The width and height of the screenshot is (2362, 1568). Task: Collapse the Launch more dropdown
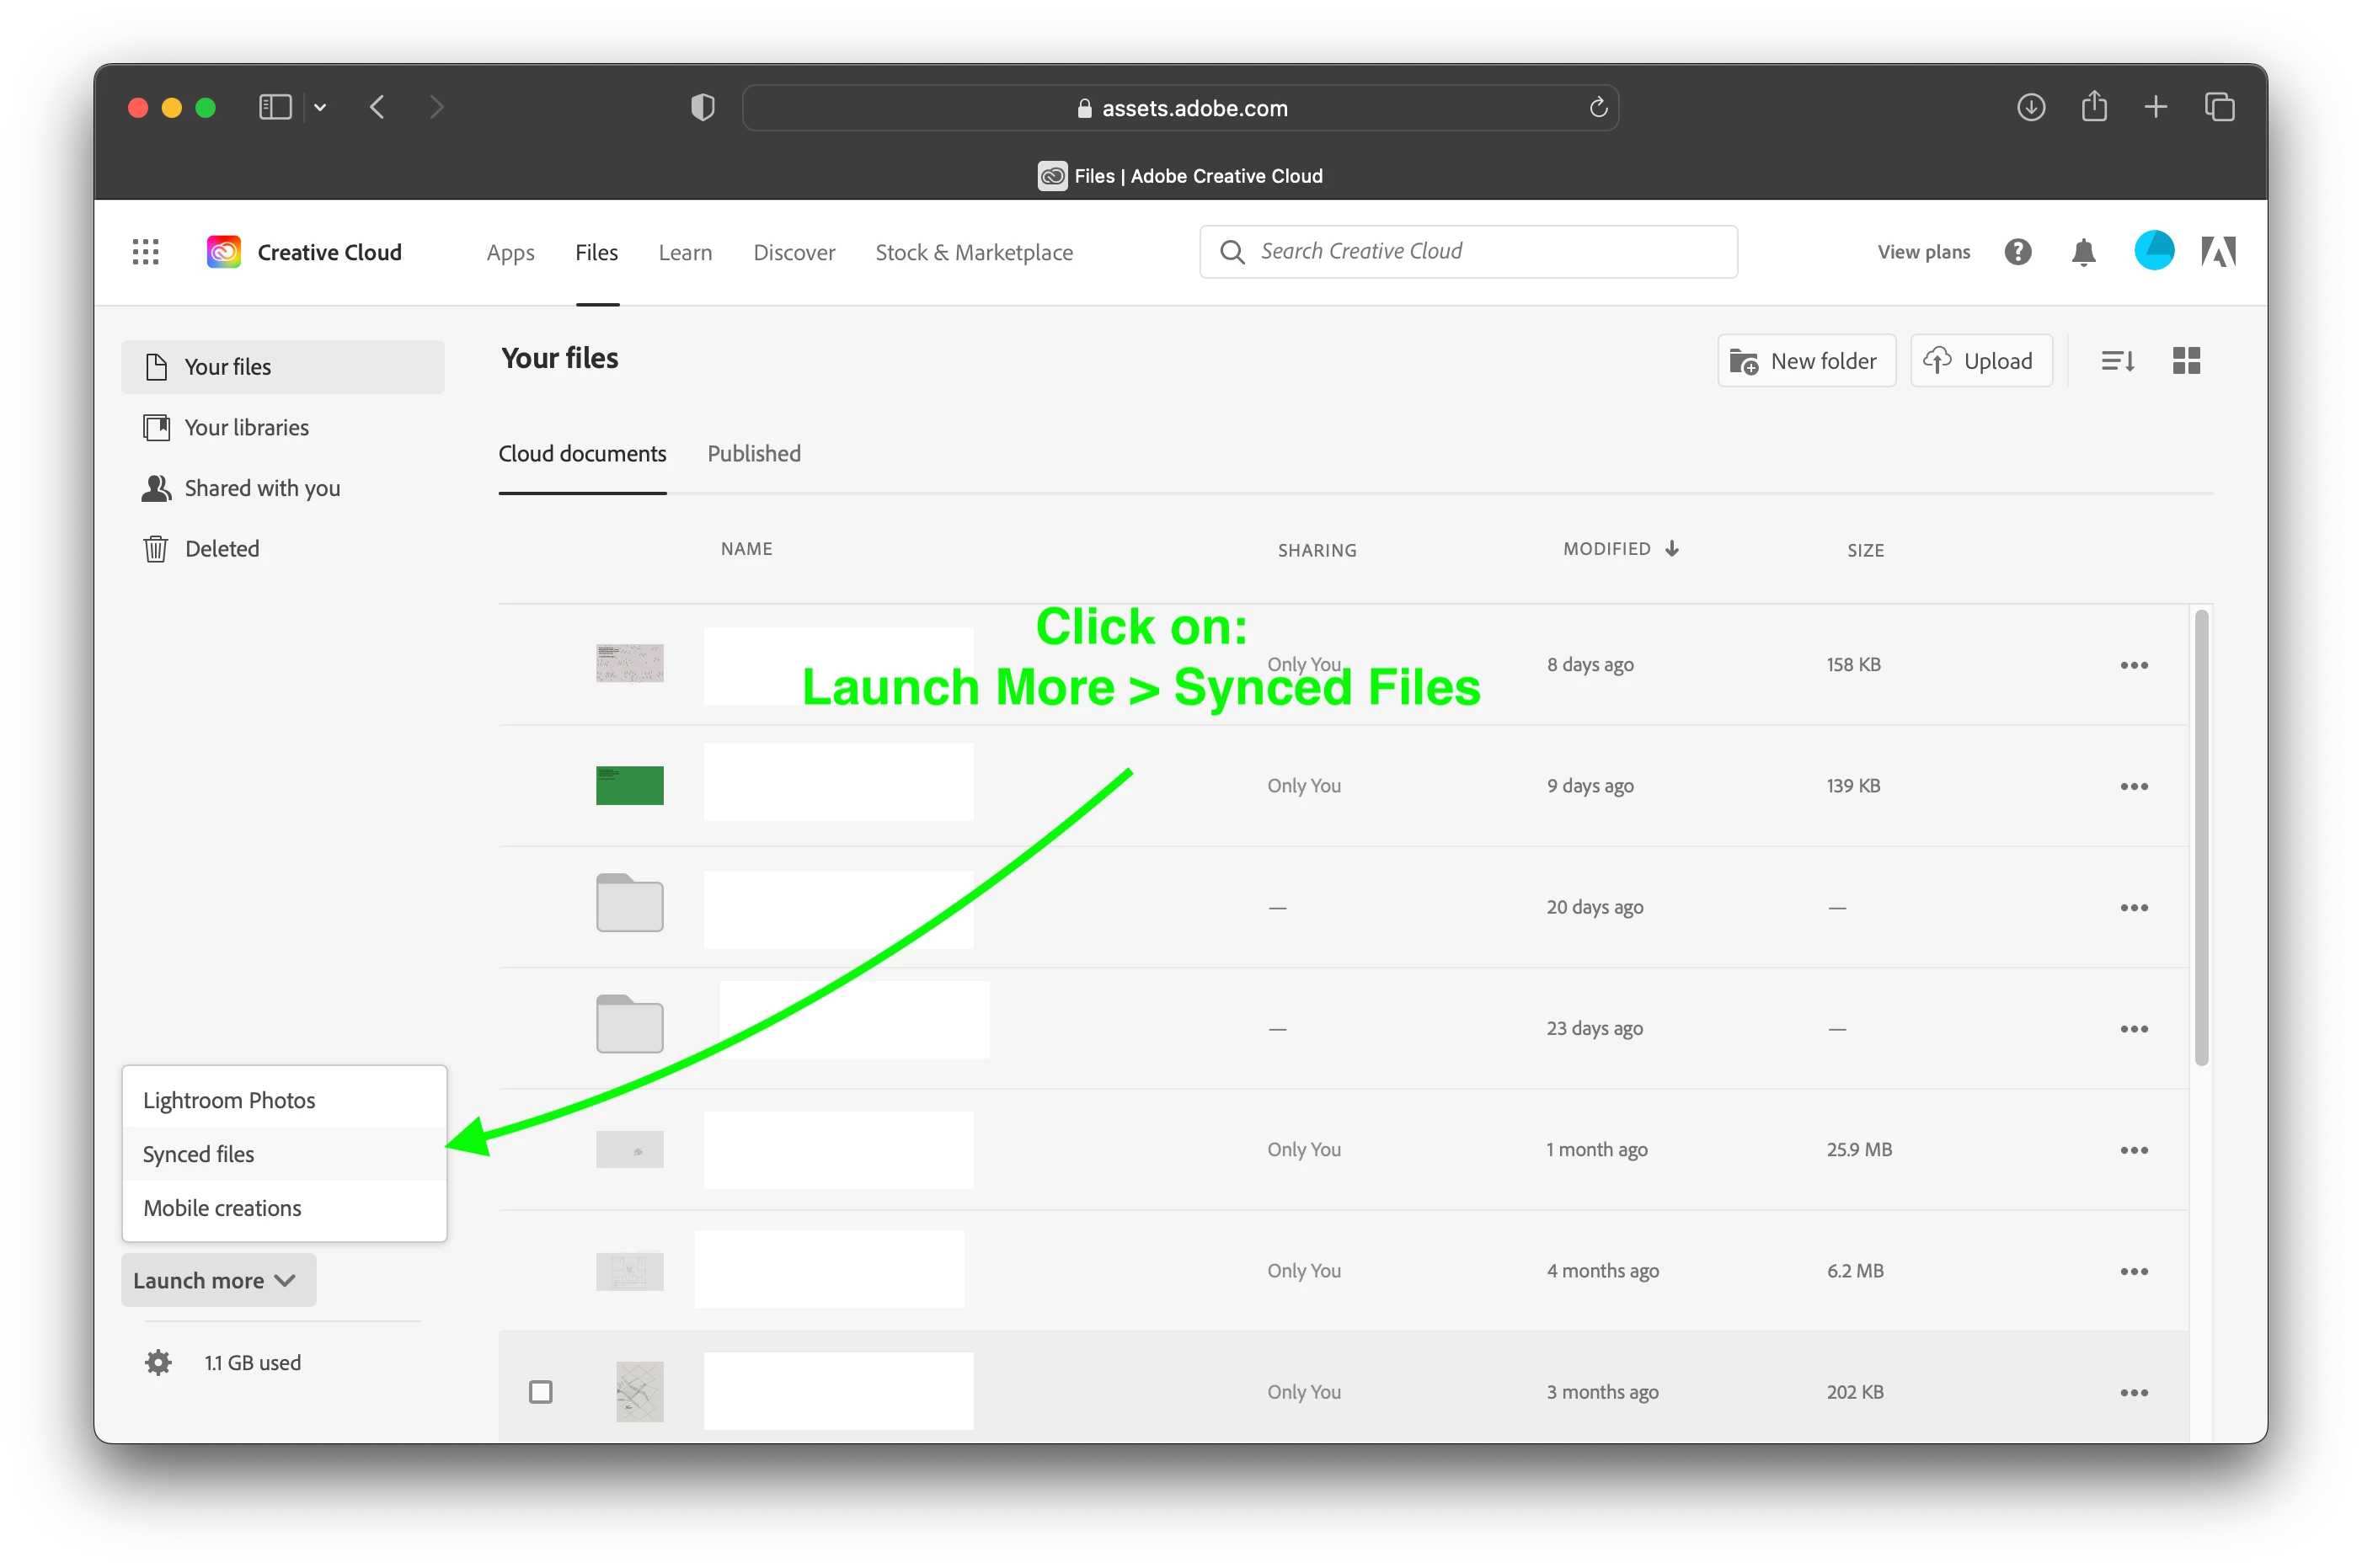point(218,1280)
